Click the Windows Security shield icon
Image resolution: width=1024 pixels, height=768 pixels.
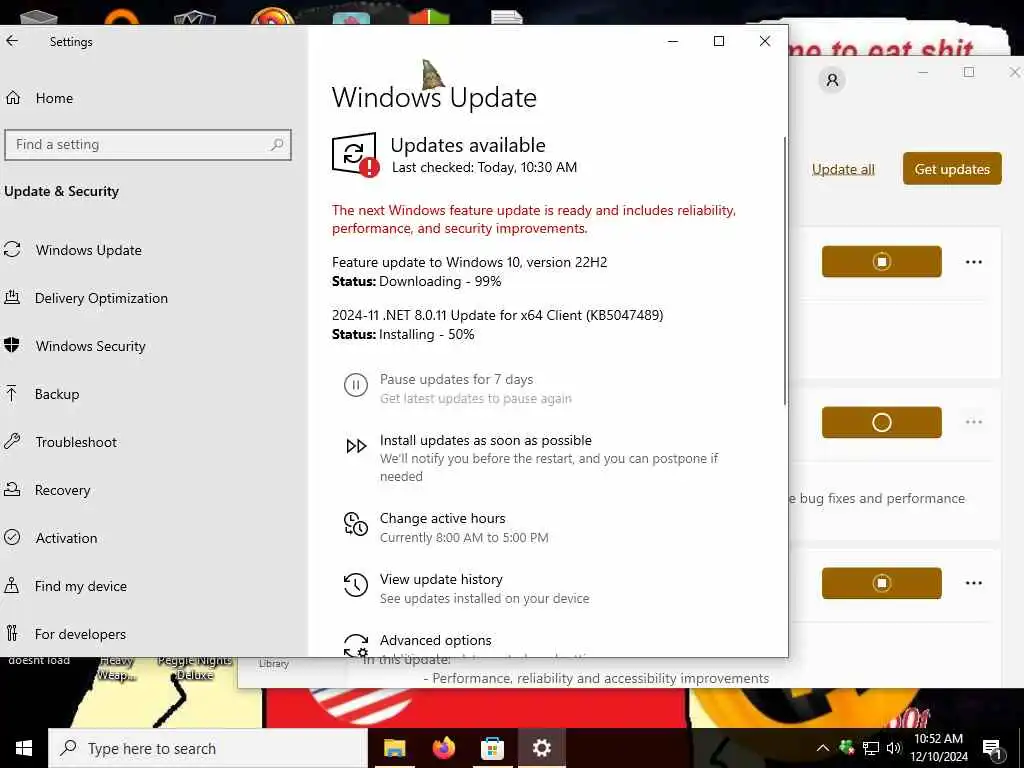(x=12, y=345)
